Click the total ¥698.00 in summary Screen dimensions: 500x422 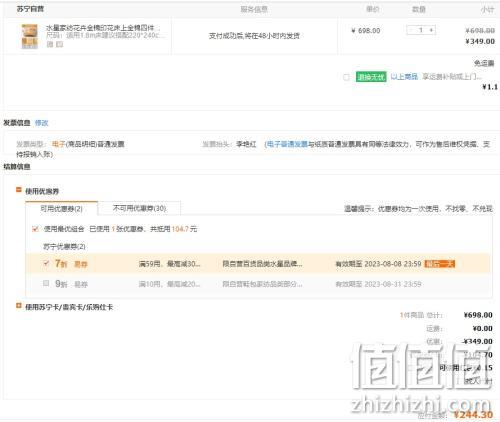[478, 315]
